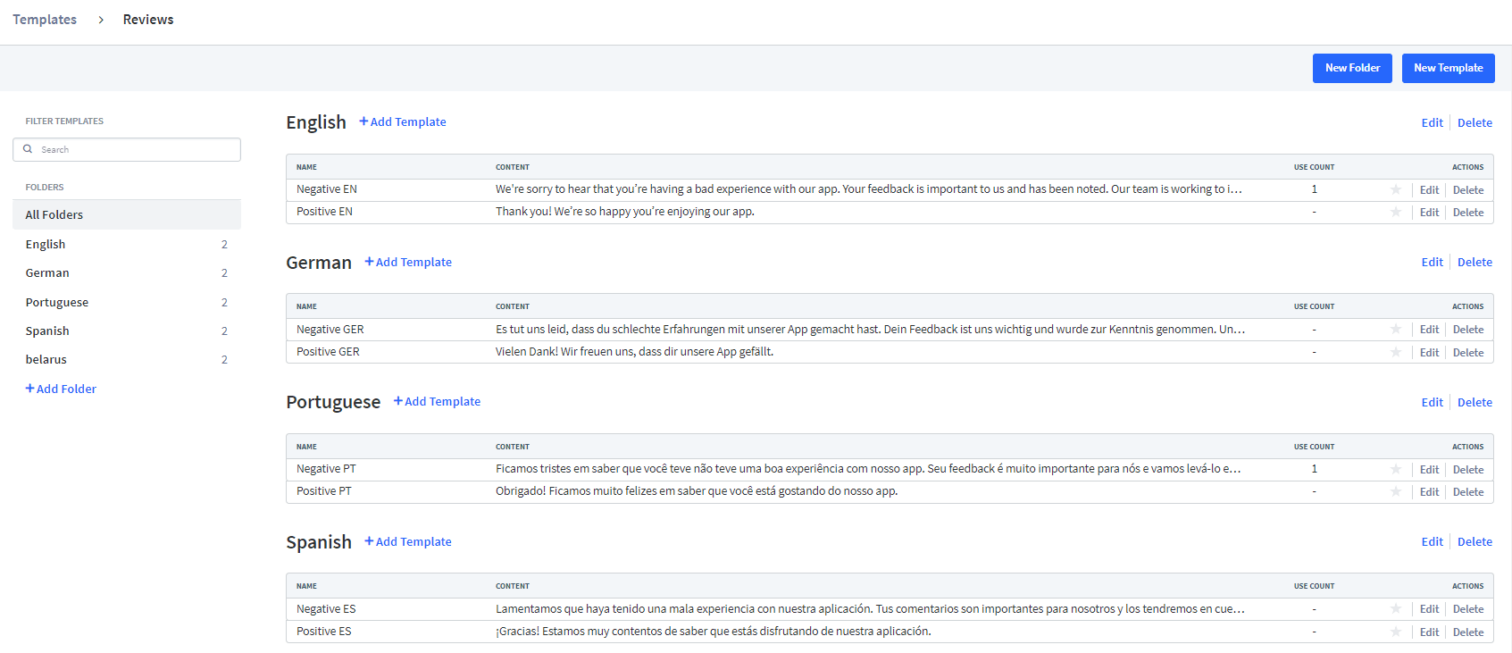Click Add Folder link in sidebar
Viewport: 1512px width, 653px height.
61,389
